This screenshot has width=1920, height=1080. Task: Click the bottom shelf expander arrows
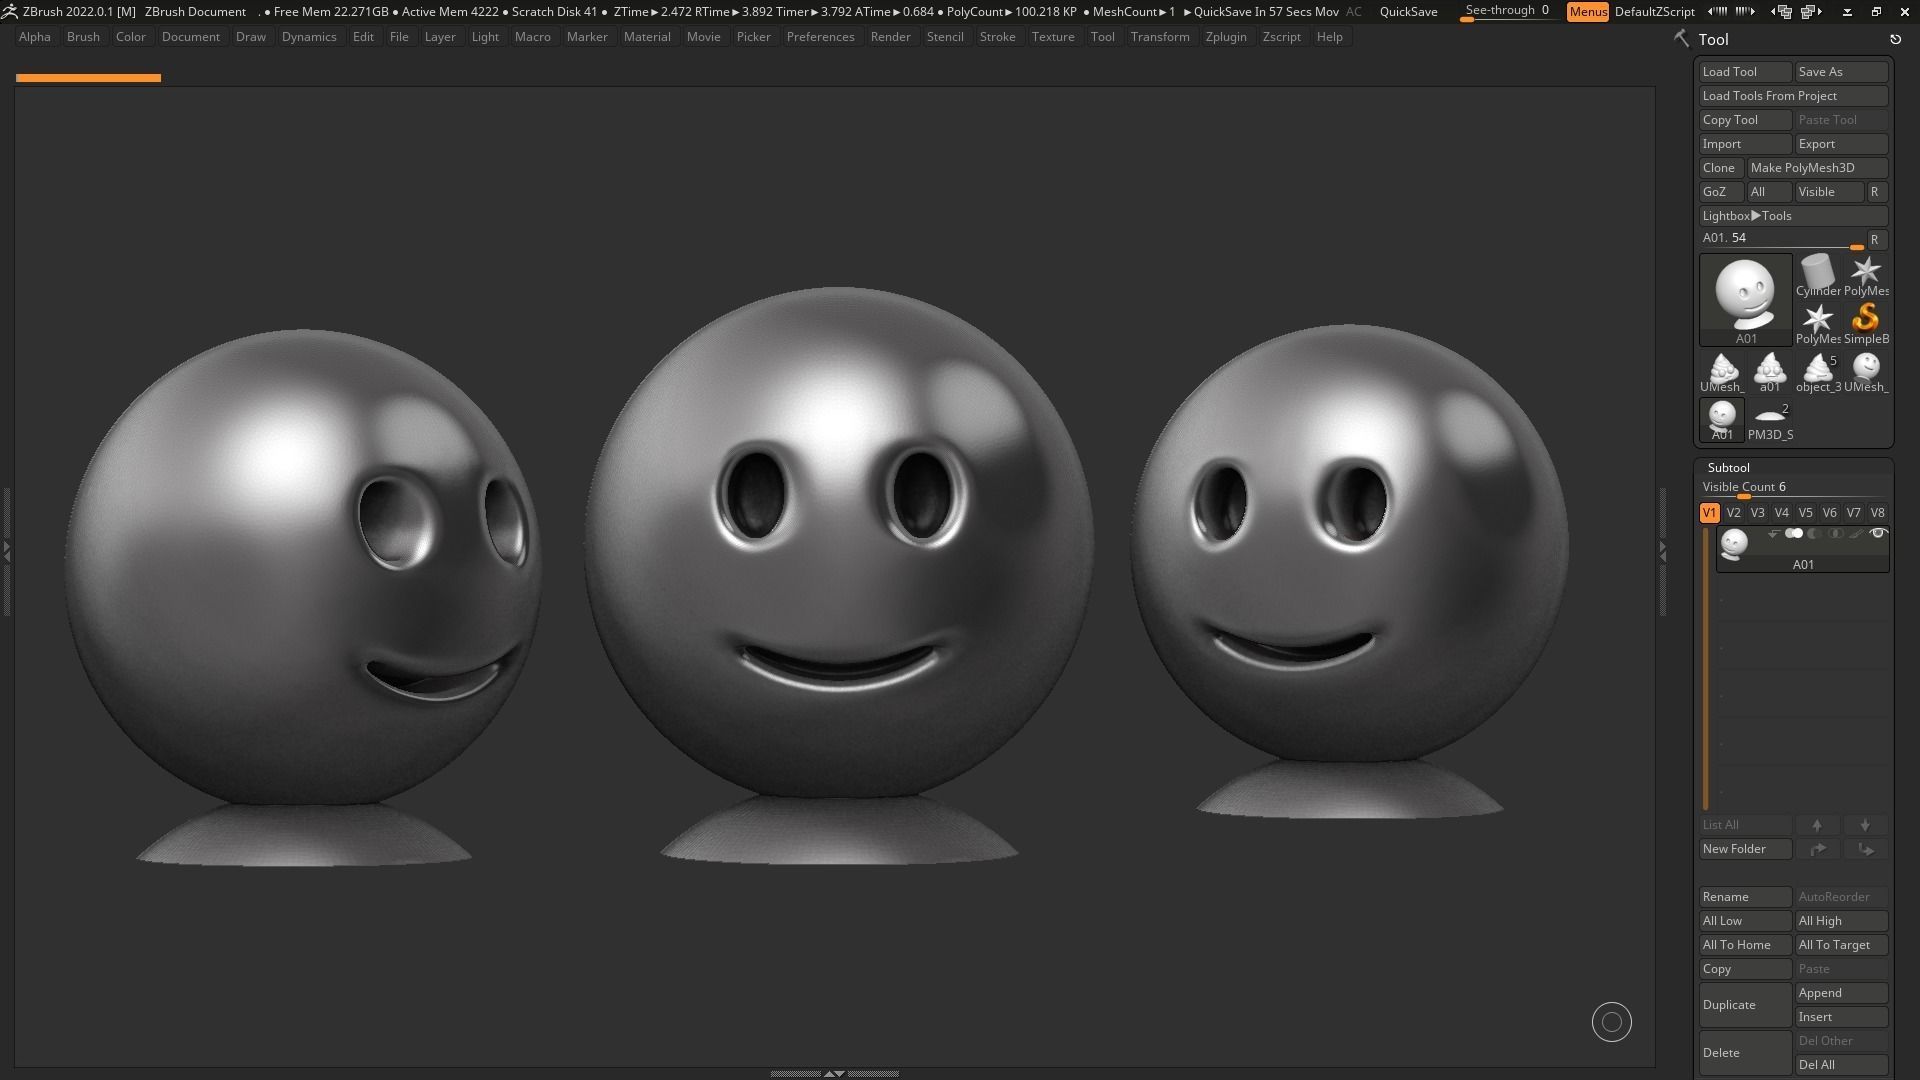[x=833, y=1074]
